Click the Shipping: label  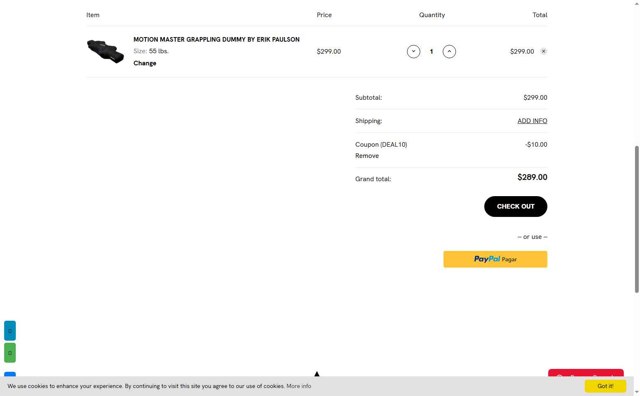(x=369, y=121)
